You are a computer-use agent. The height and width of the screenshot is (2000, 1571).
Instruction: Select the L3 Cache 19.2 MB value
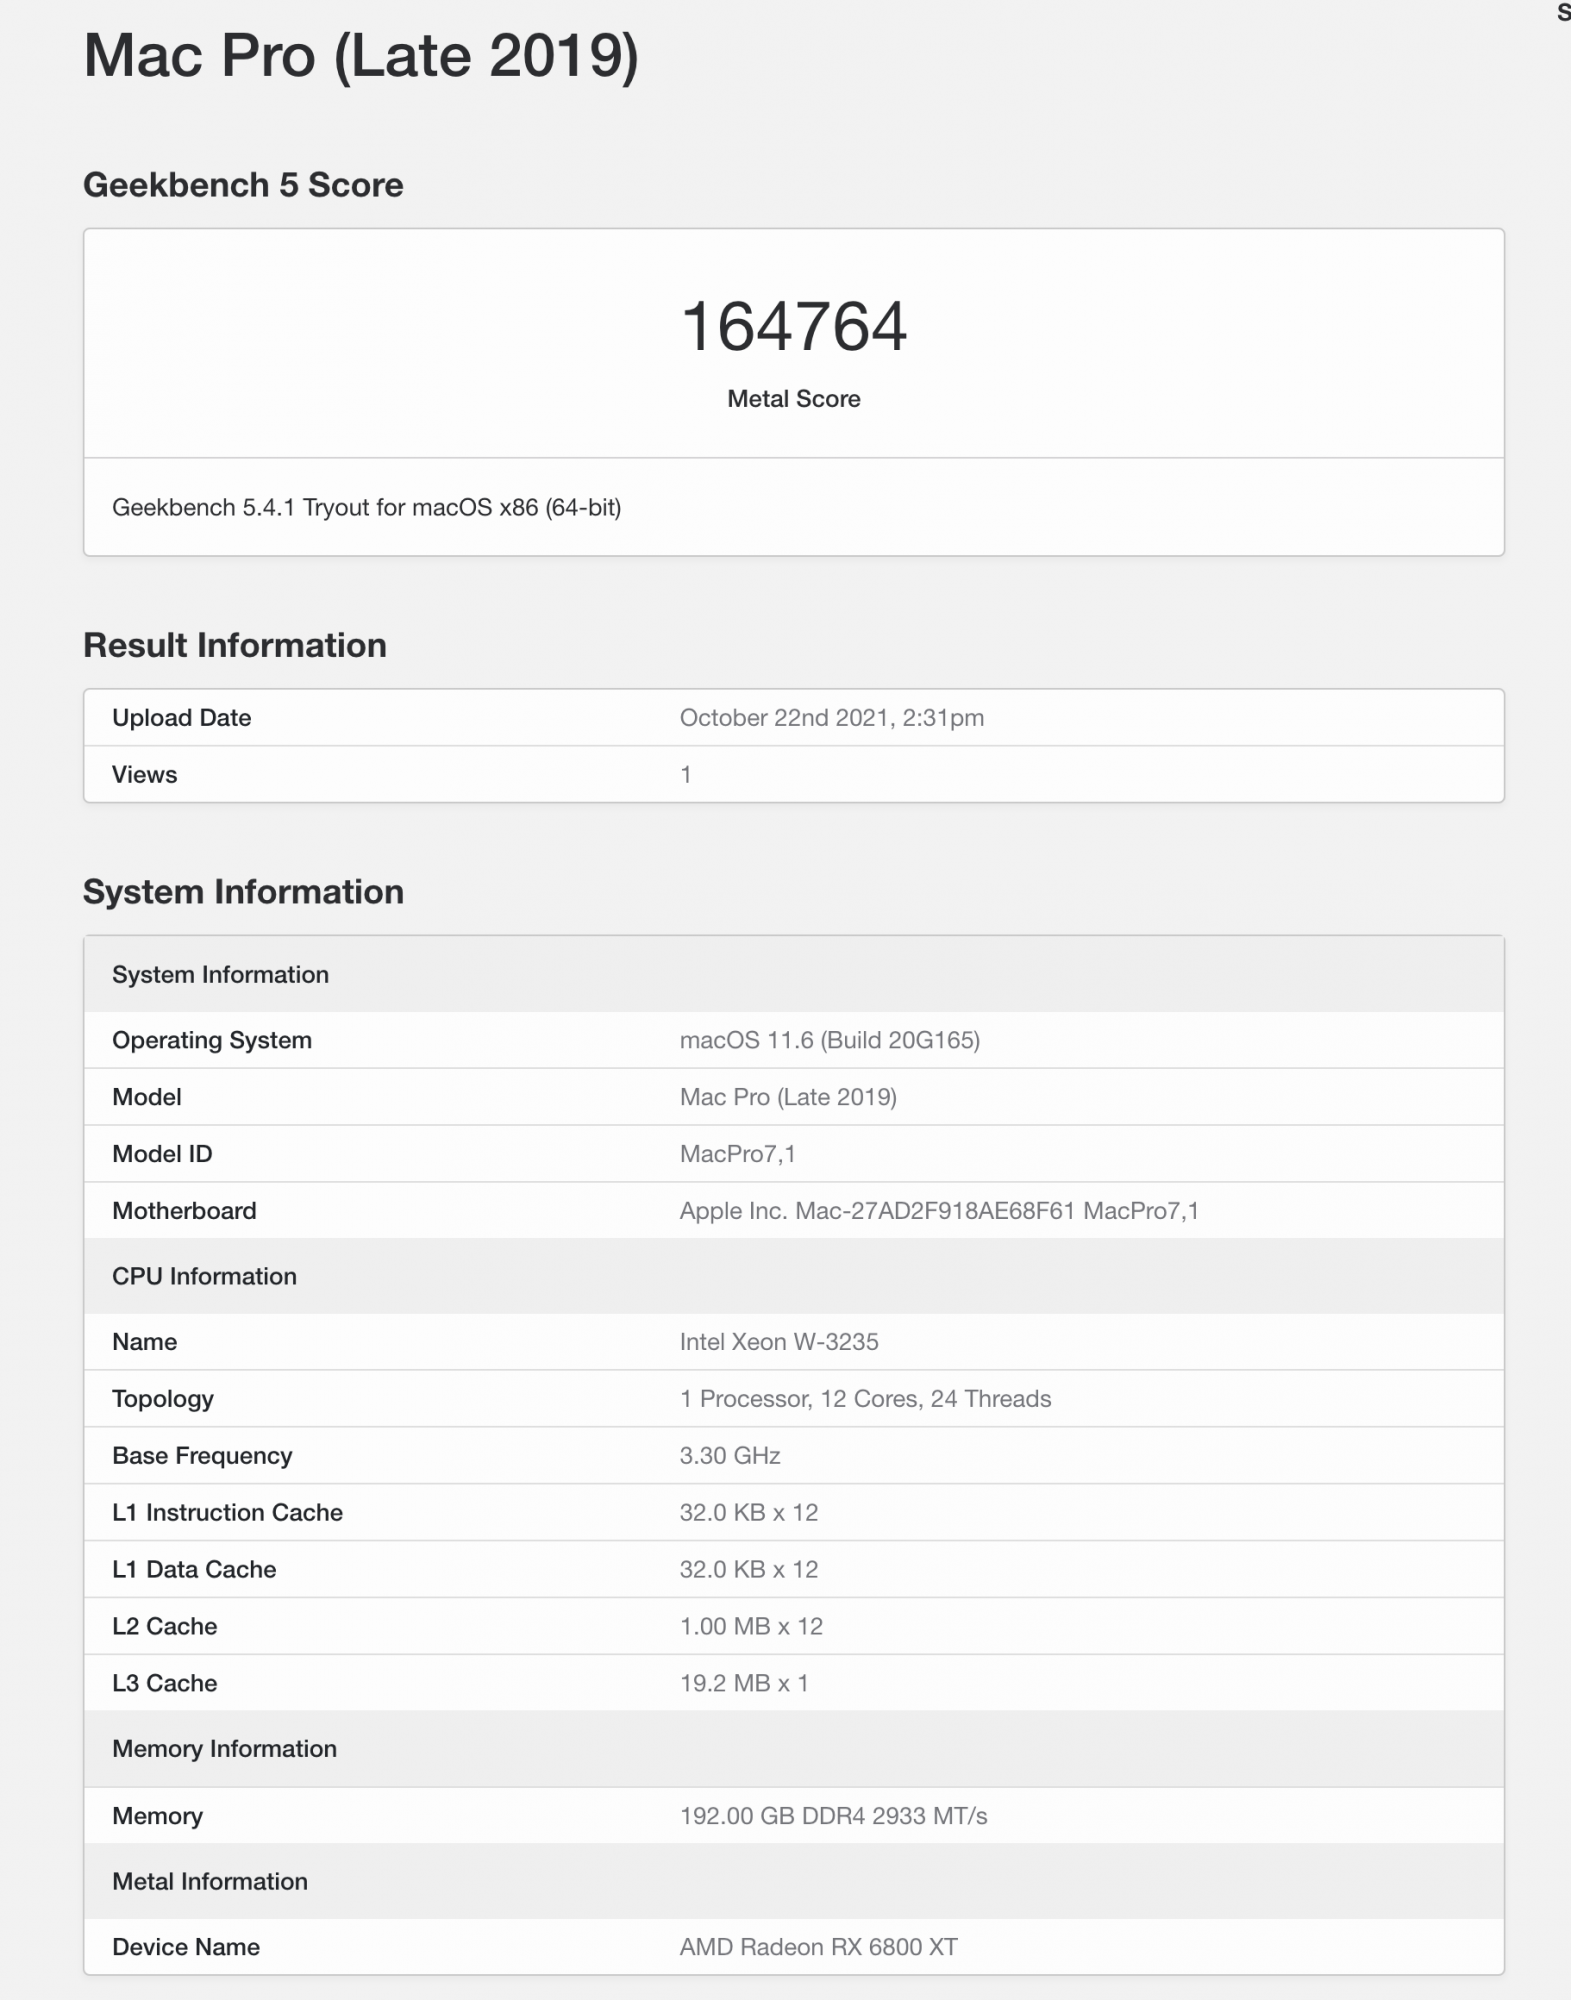tap(744, 1683)
